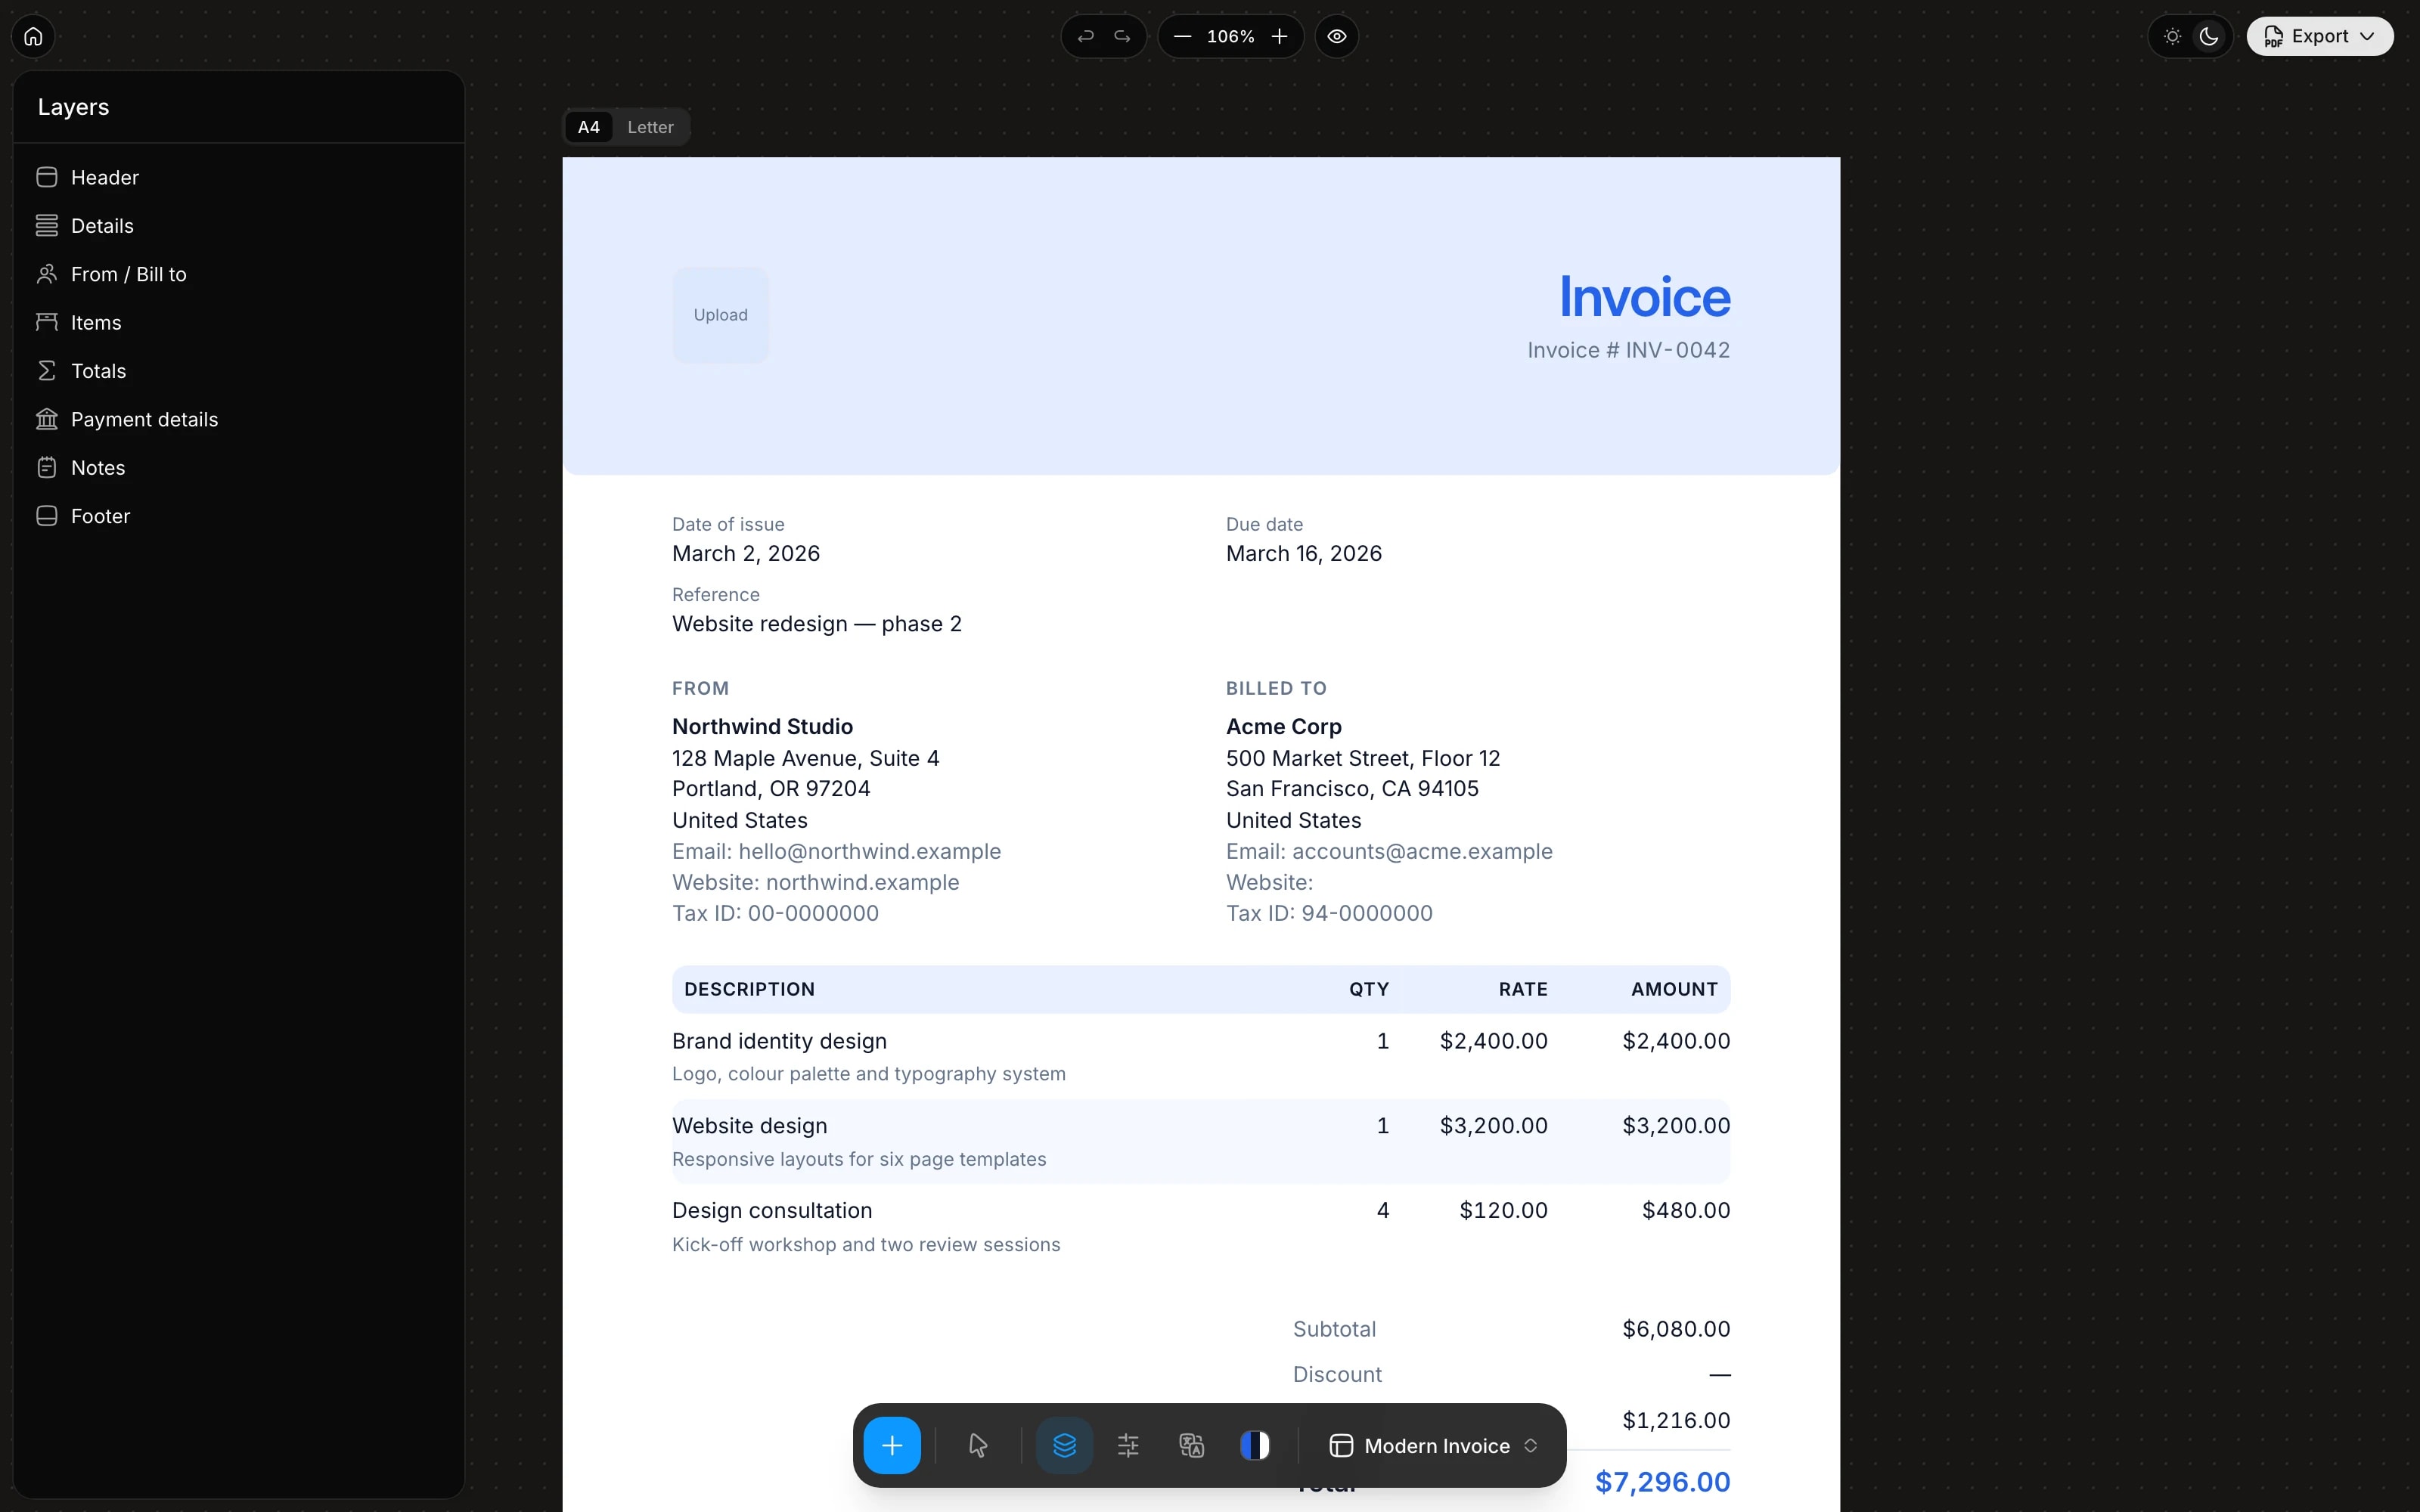Image resolution: width=2420 pixels, height=1512 pixels.
Task: Open the Modern Invoice template dropdown
Action: click(1433, 1446)
